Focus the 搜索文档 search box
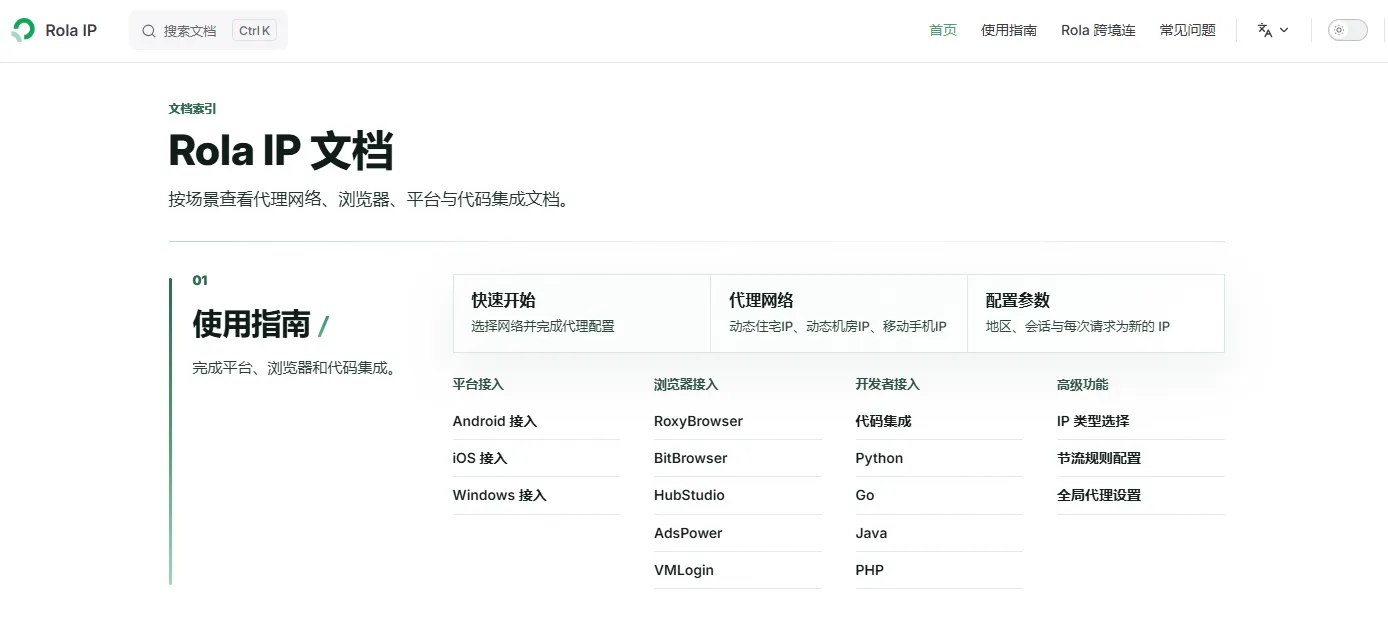The height and width of the screenshot is (622, 1388). coord(208,31)
